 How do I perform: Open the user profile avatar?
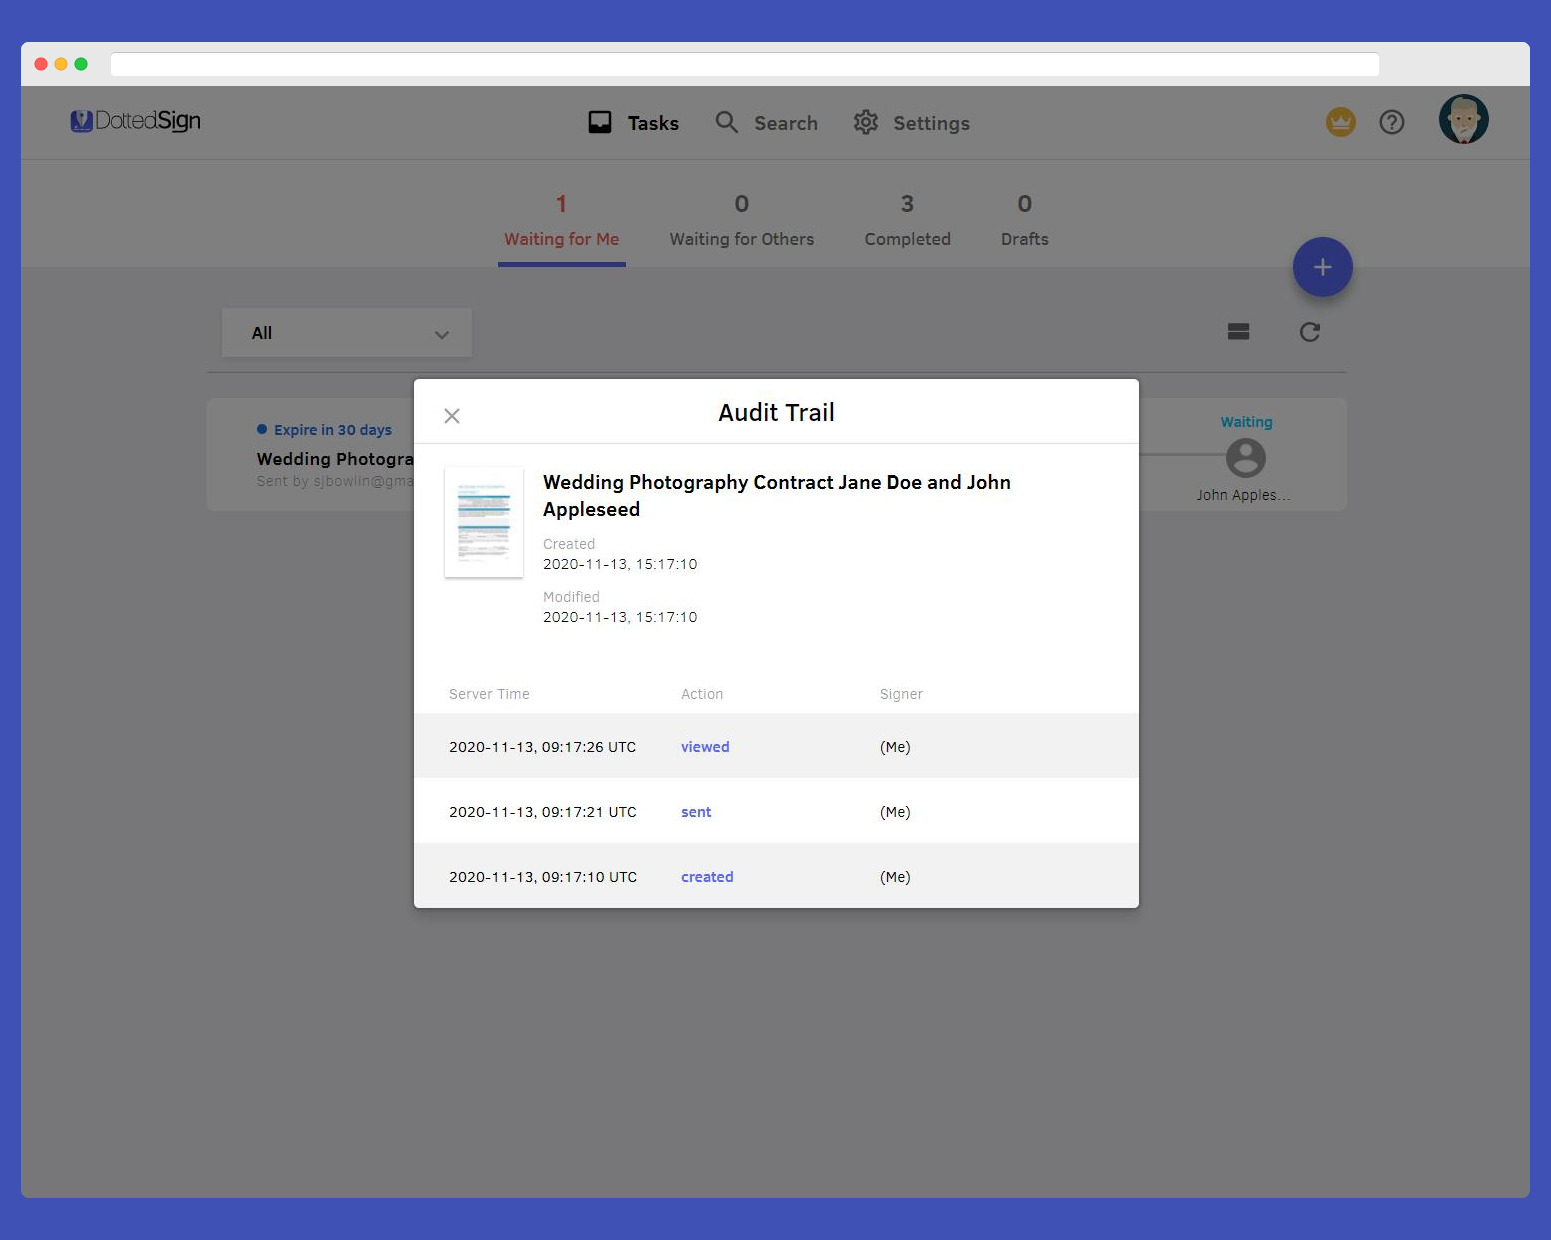(x=1463, y=120)
